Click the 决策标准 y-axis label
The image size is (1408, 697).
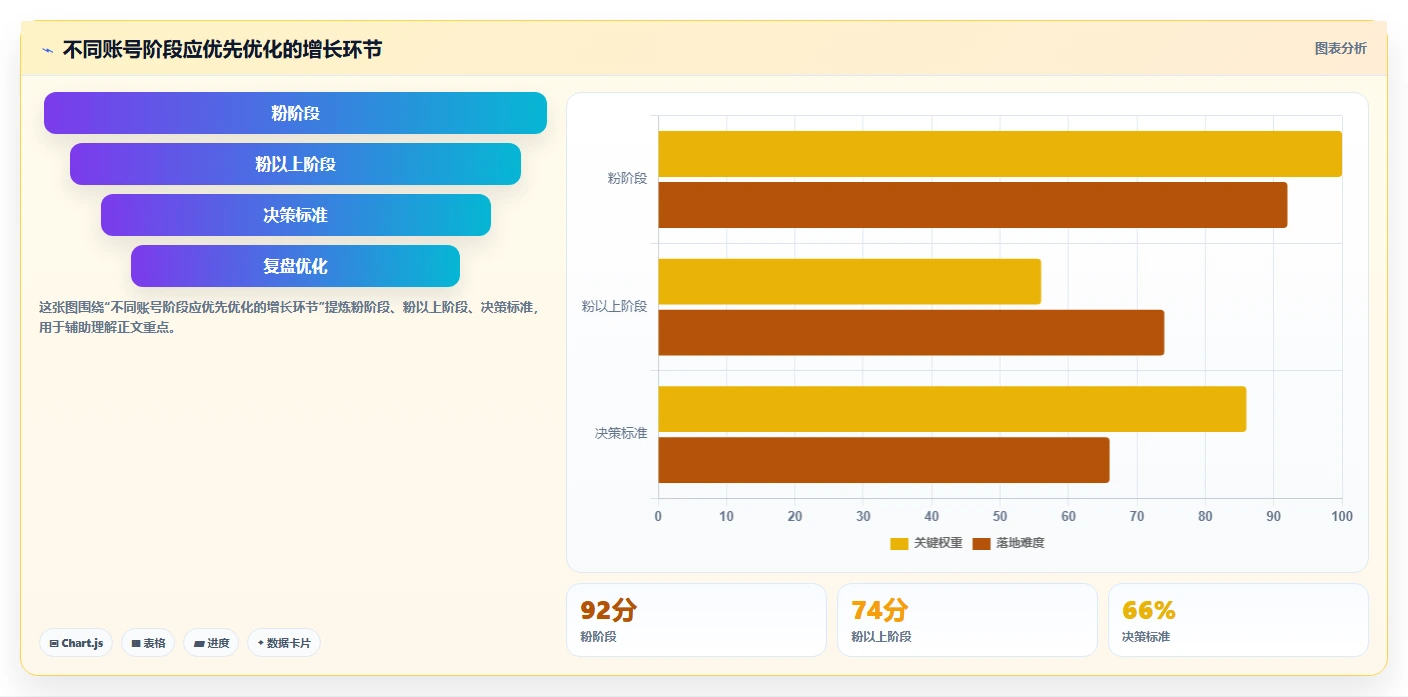pyautogui.click(x=621, y=434)
